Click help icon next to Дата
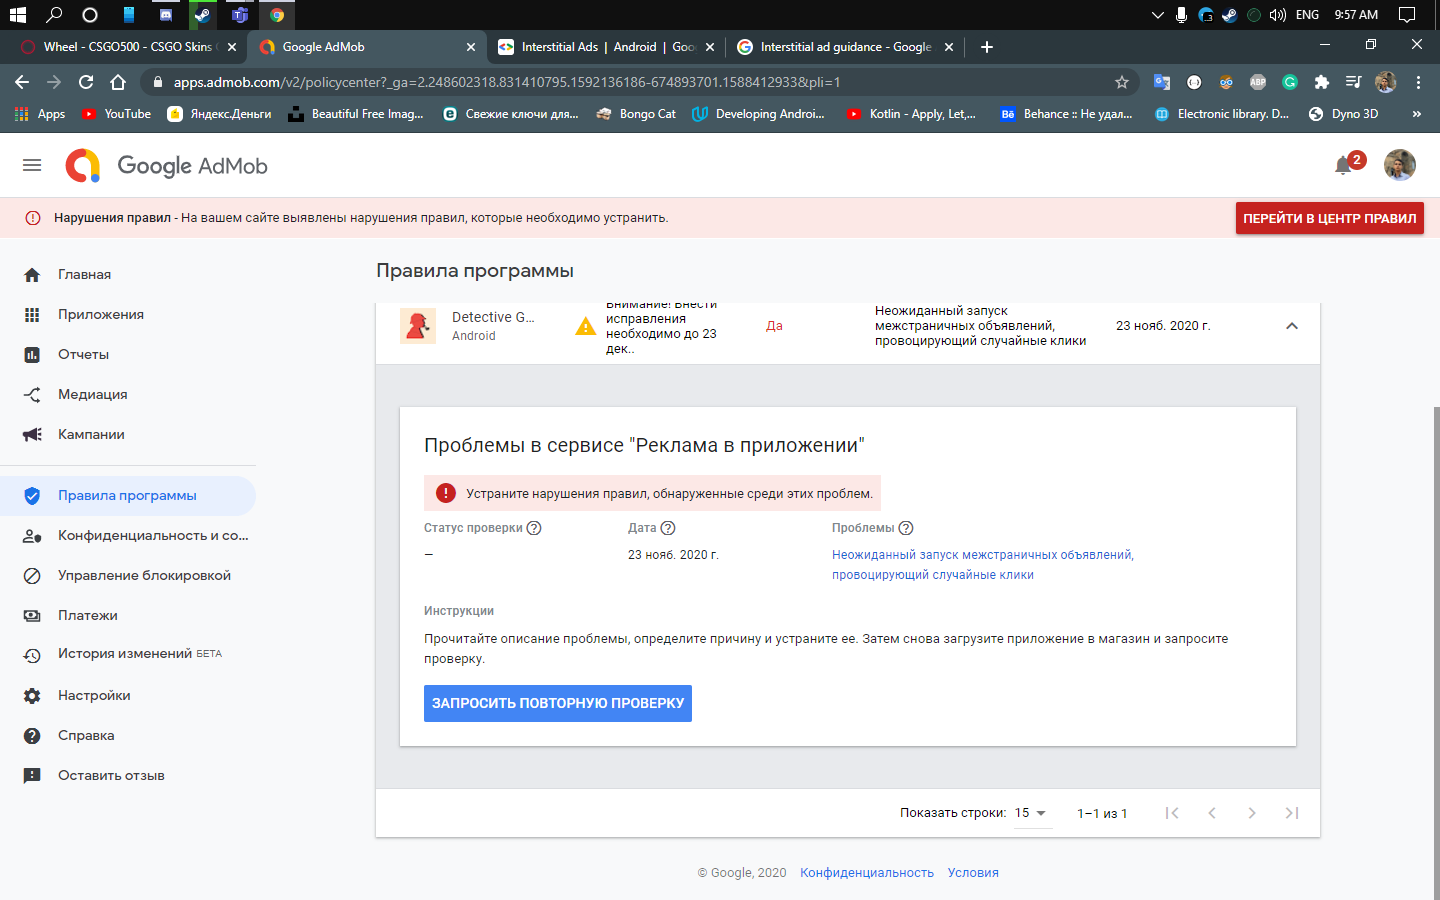The width and height of the screenshot is (1440, 900). (x=668, y=528)
